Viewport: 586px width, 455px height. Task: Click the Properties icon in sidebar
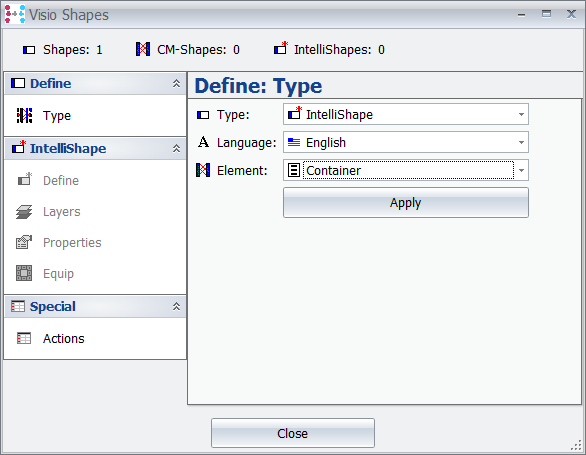coord(24,242)
